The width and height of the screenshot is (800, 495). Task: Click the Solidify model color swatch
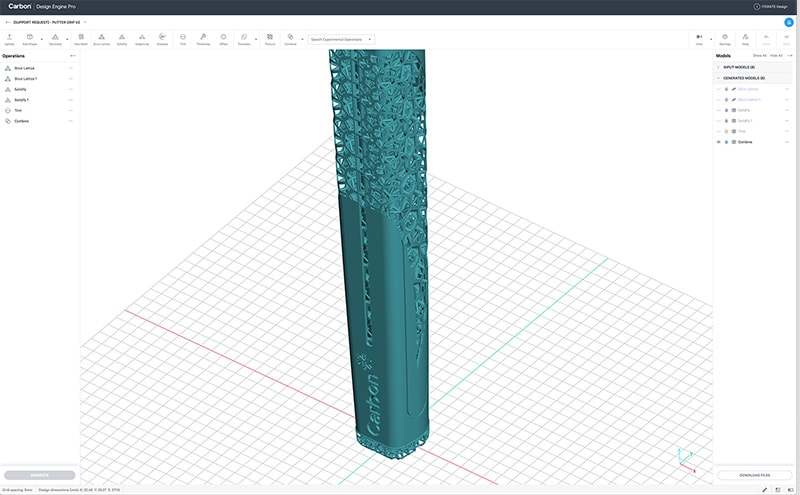[x=727, y=110]
